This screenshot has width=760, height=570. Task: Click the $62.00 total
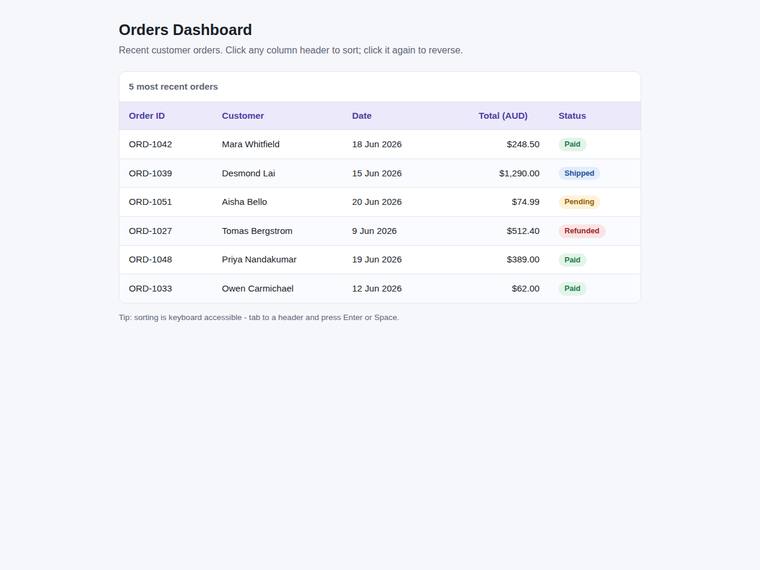(x=525, y=289)
